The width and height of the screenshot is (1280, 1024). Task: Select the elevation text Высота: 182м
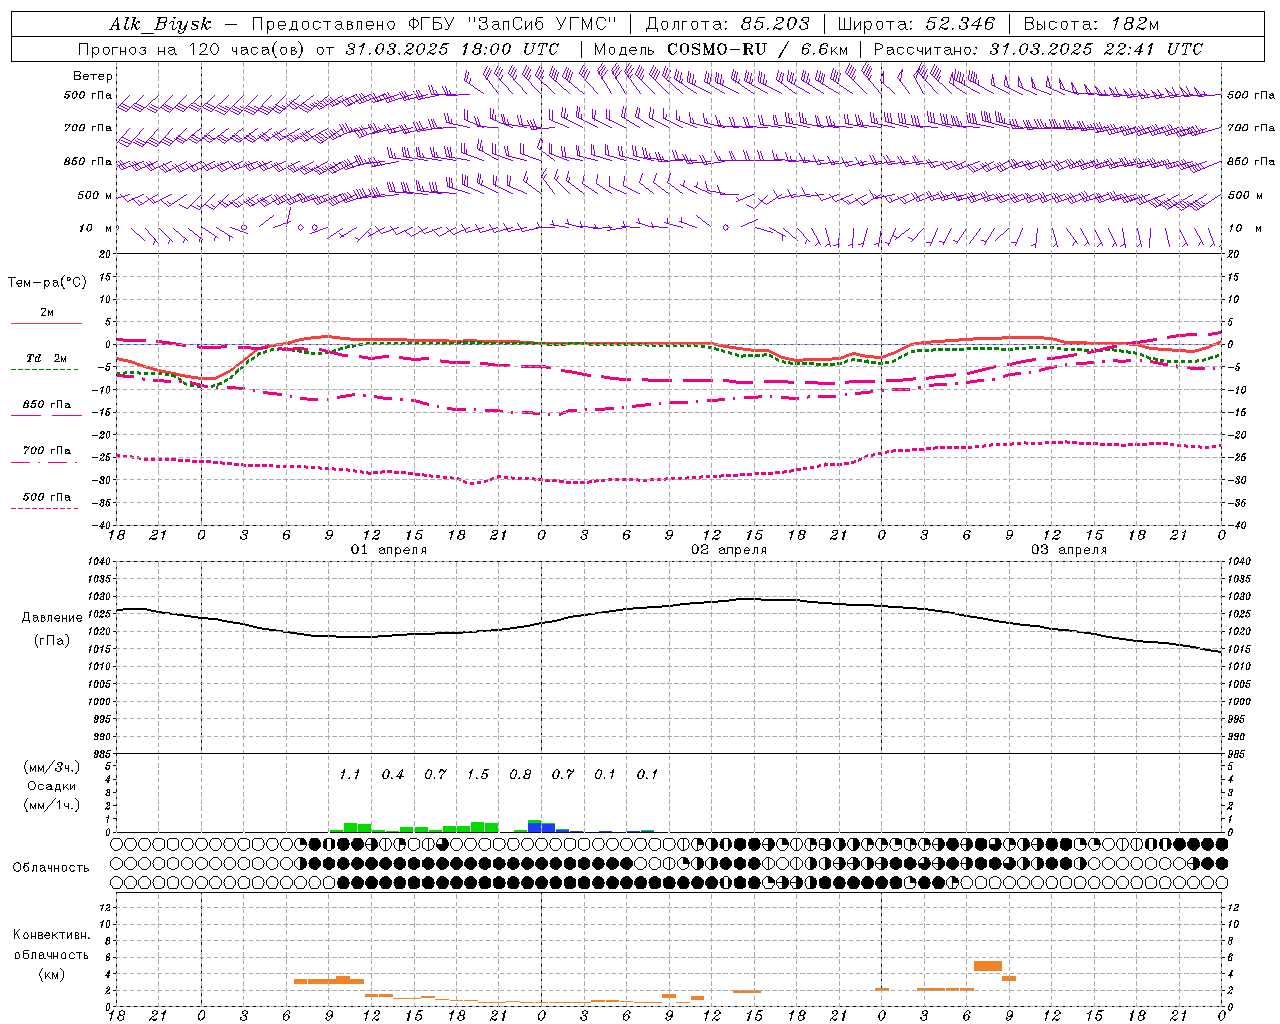1091,24
